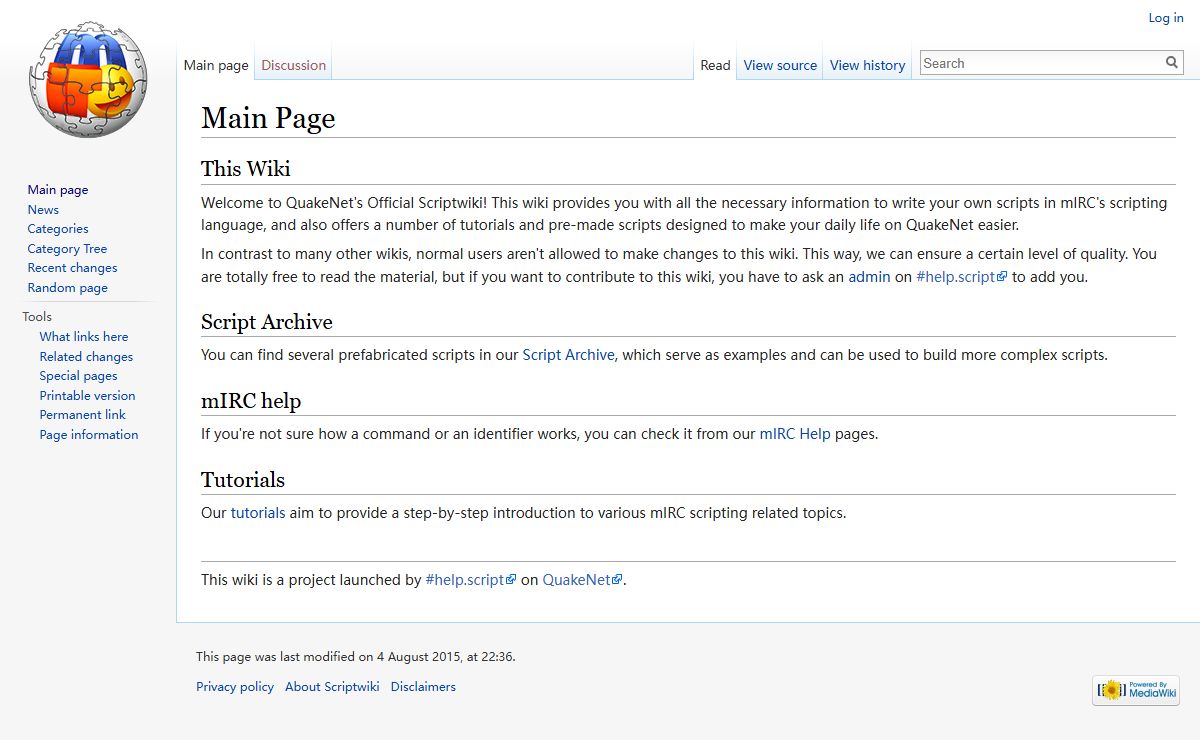Open Recent changes sidebar link
Viewport: 1200px width, 740px height.
click(x=72, y=268)
